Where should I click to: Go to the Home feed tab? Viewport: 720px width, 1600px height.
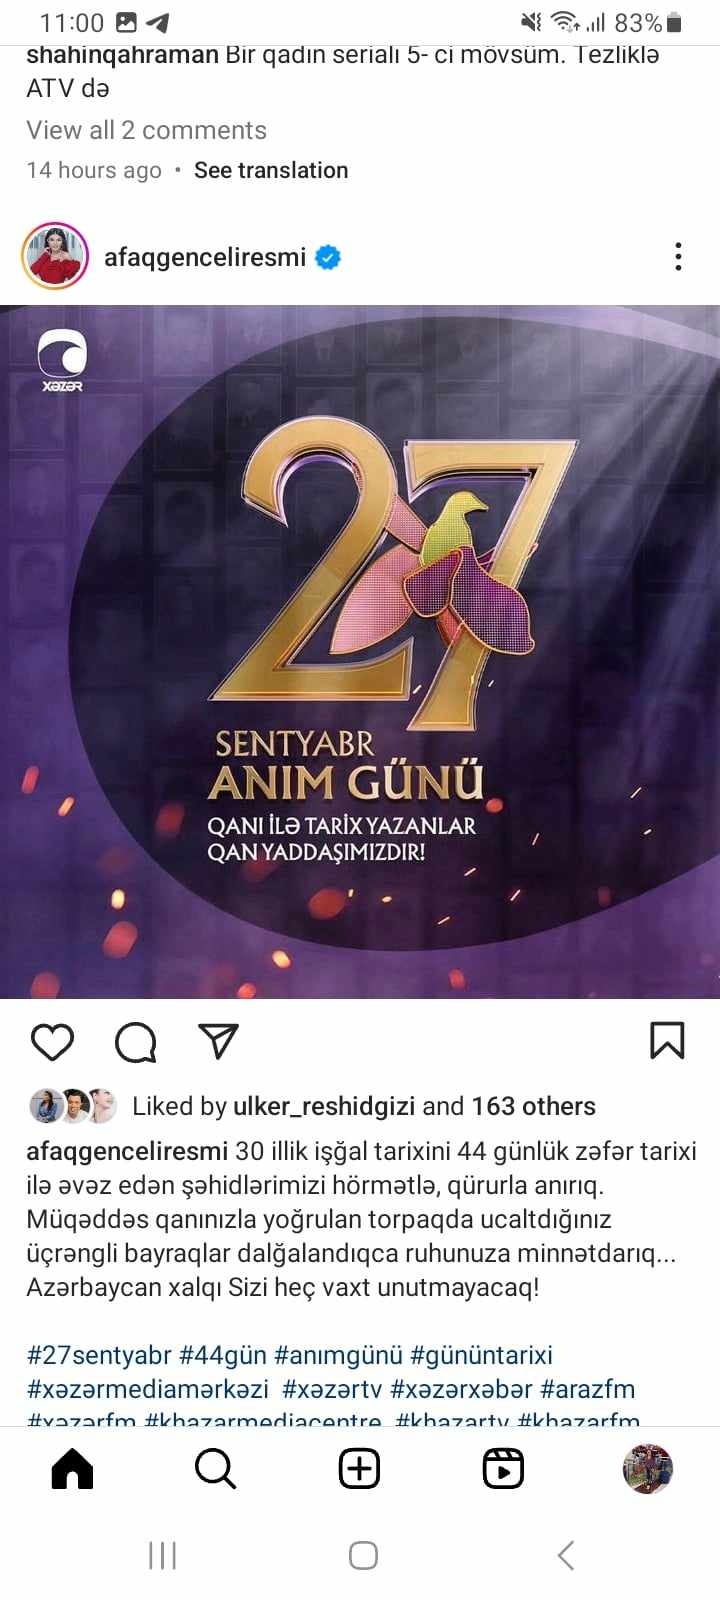[72, 1469]
